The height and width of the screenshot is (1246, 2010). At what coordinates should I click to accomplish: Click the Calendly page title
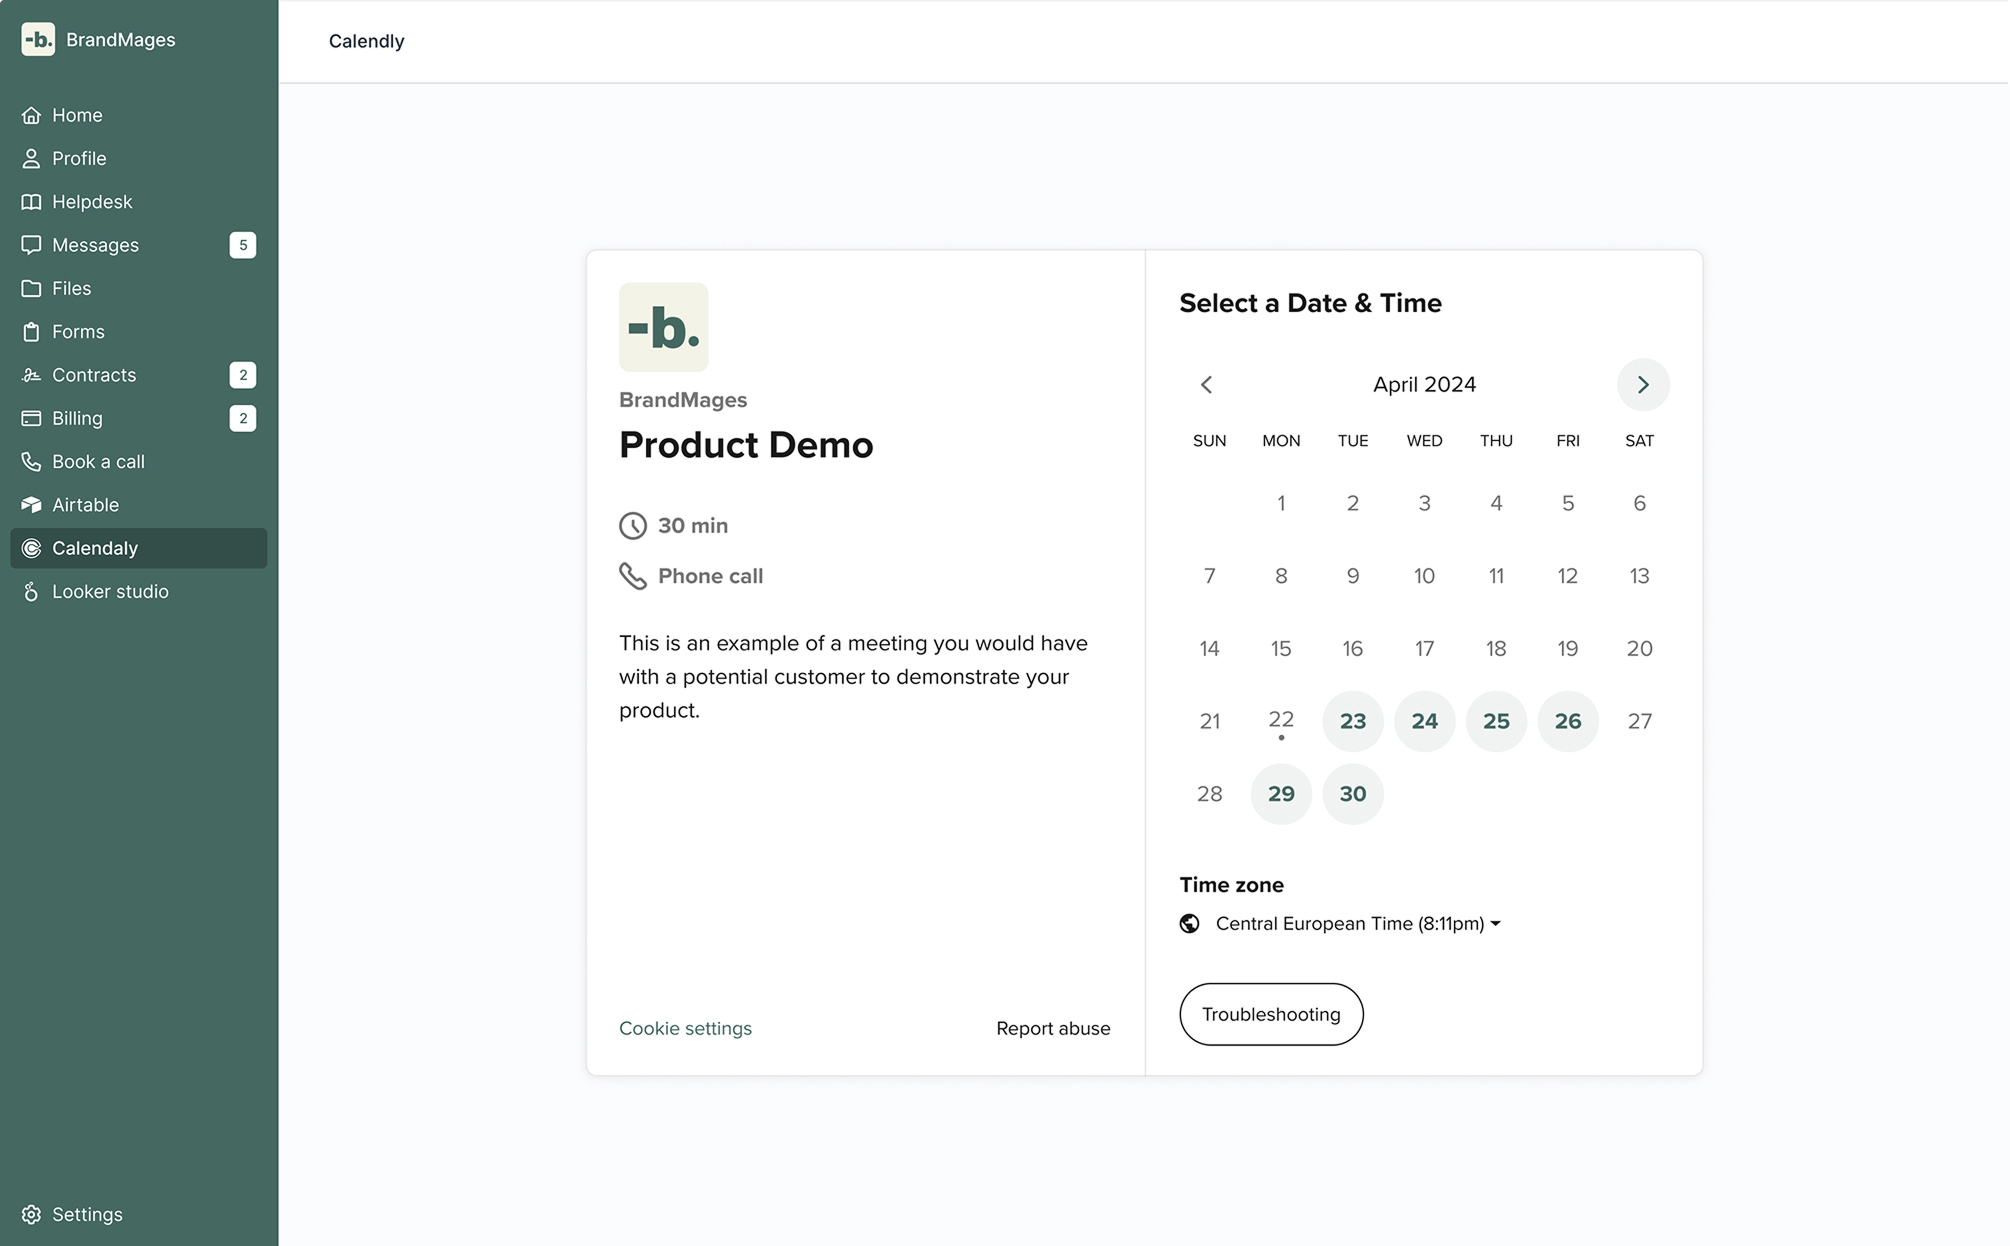[x=366, y=41]
